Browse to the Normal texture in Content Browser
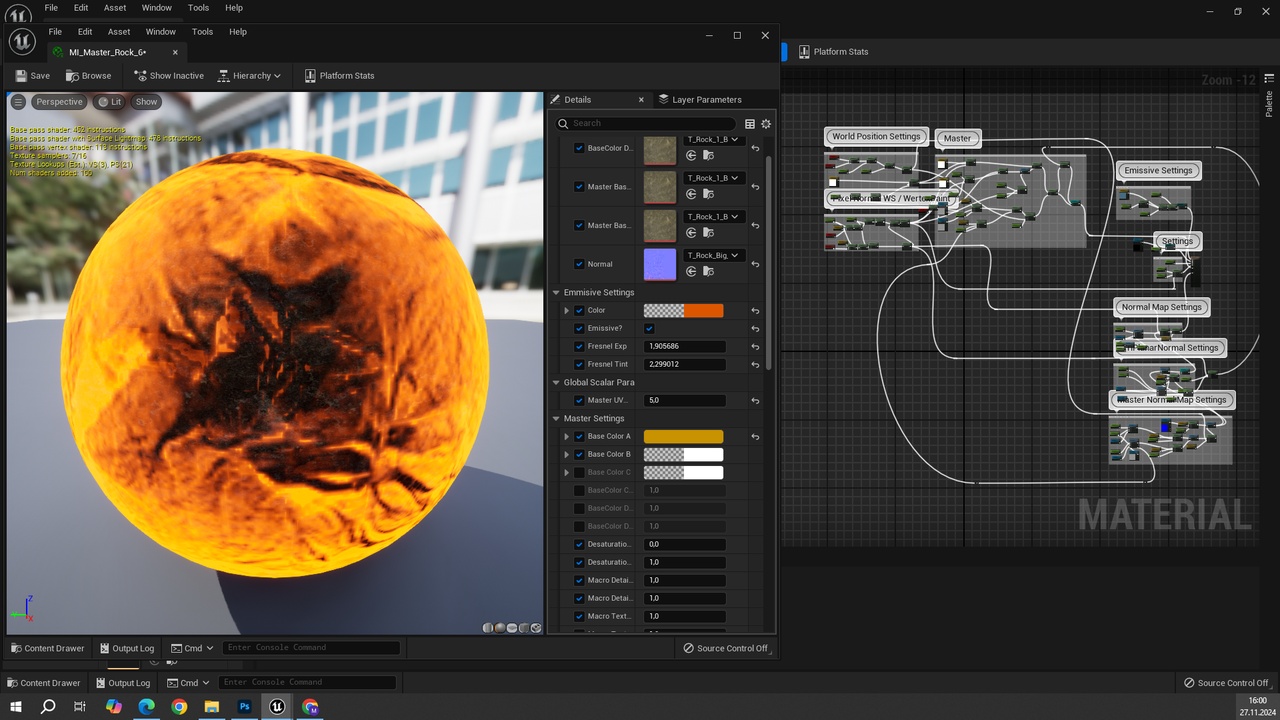 [708, 271]
